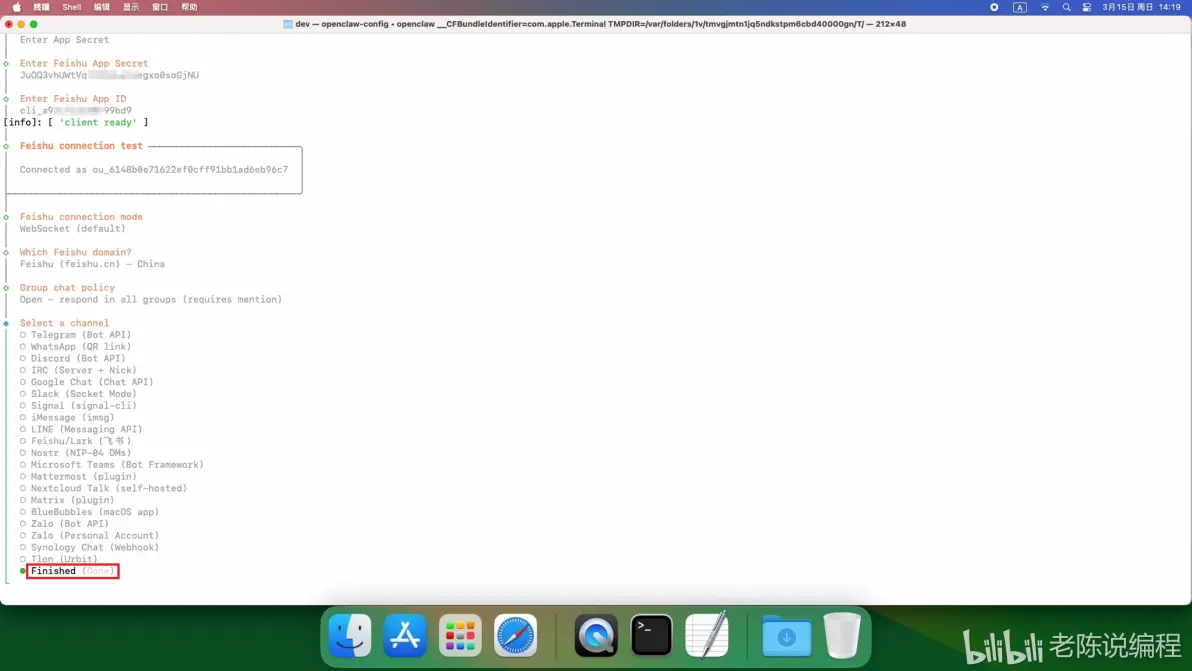The image size is (1192, 671).
Task: Open Safari browser from the Dock
Action: tap(515, 635)
